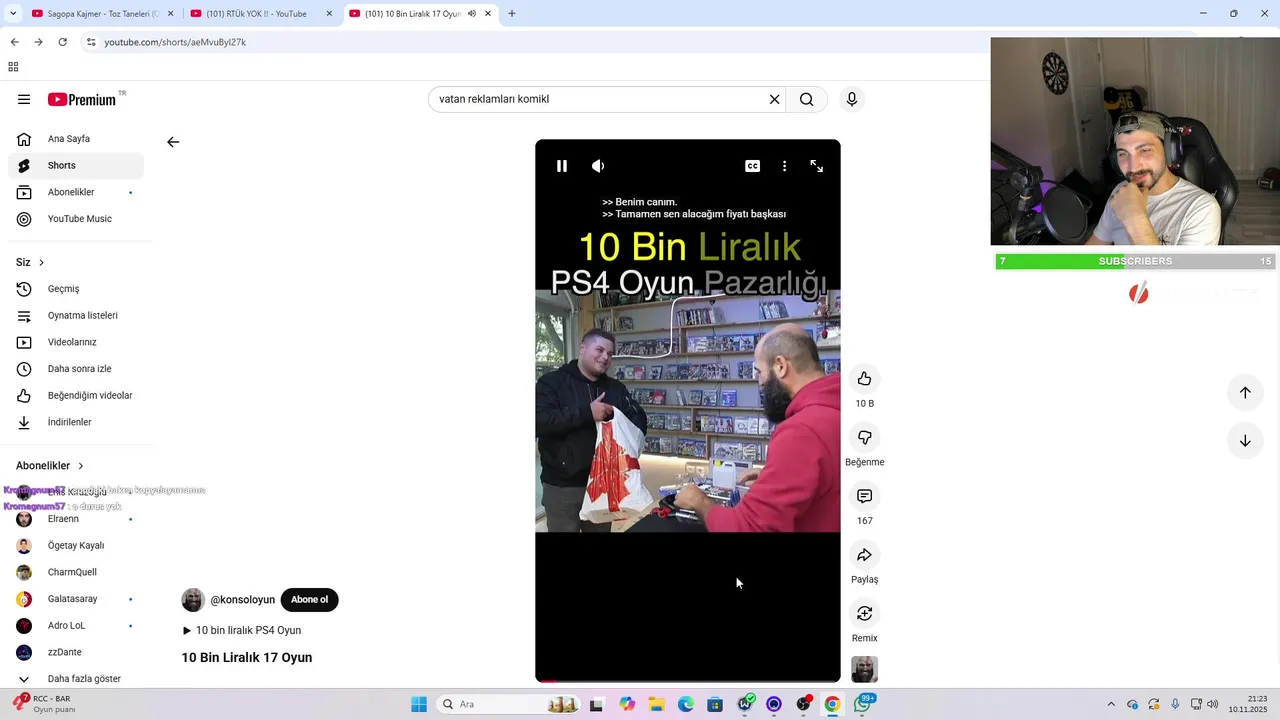Open File Explorer from taskbar
This screenshot has width=1280, height=720.
[657, 704]
